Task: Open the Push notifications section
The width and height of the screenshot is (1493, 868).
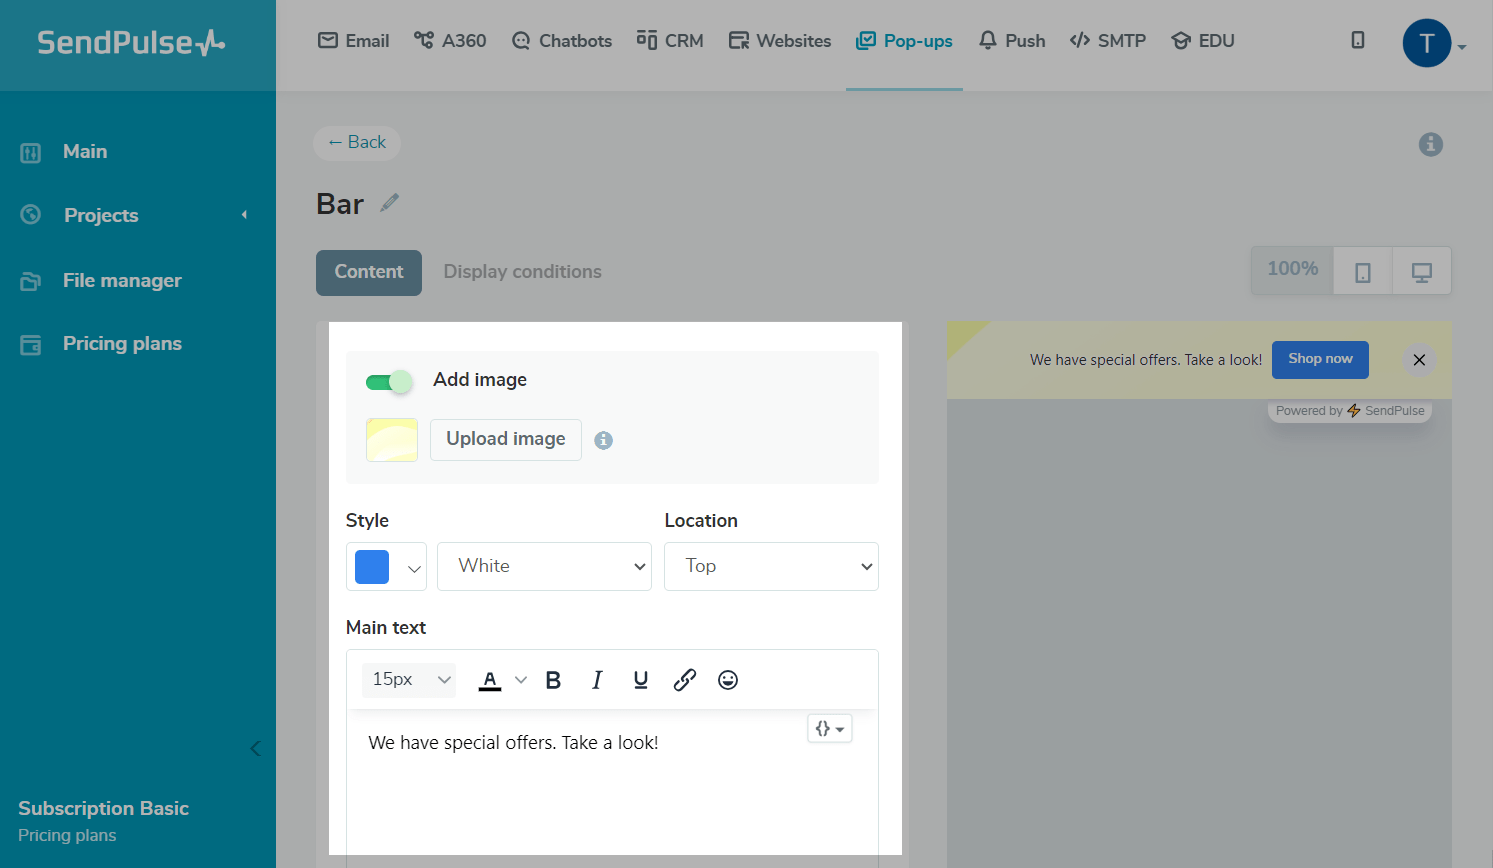Action: coord(1012,41)
